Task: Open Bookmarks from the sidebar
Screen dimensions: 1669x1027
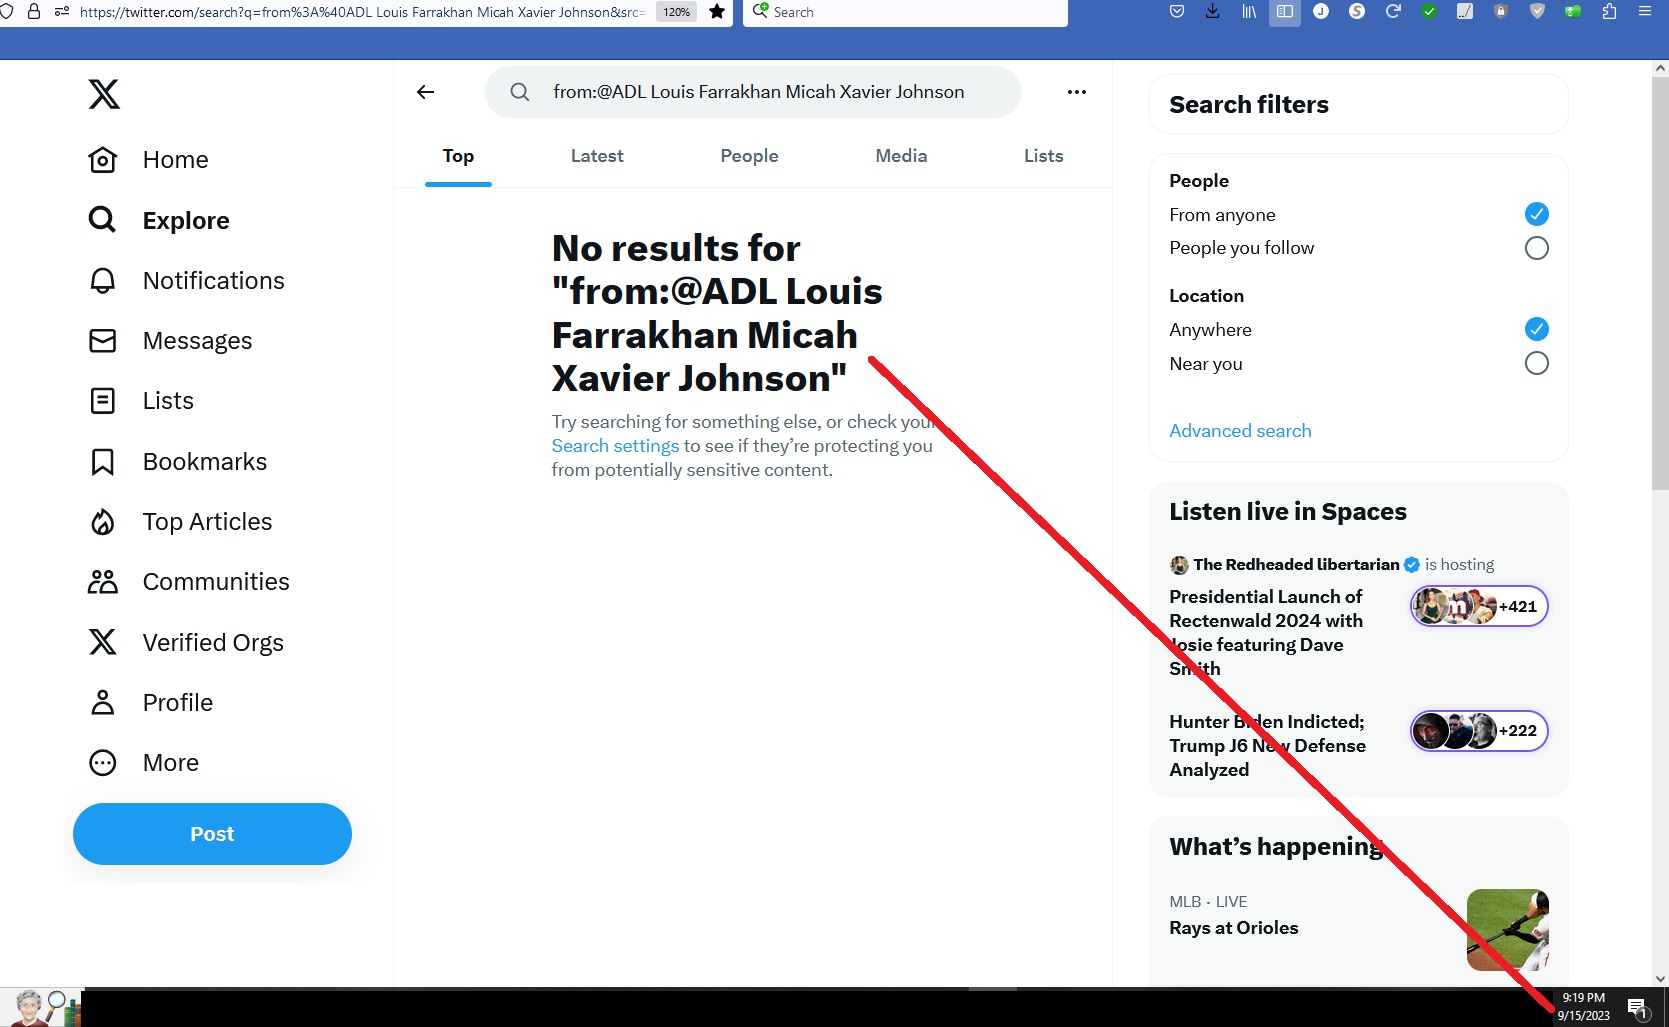Action: pyautogui.click(x=204, y=462)
